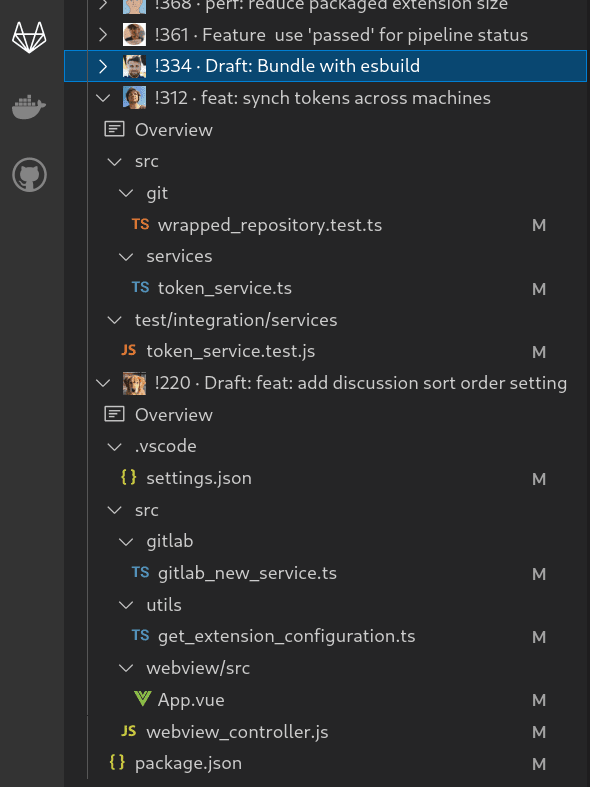This screenshot has height=787, width=590.
Task: Collapse test/integration/services folder chevron
Action: [115, 320]
